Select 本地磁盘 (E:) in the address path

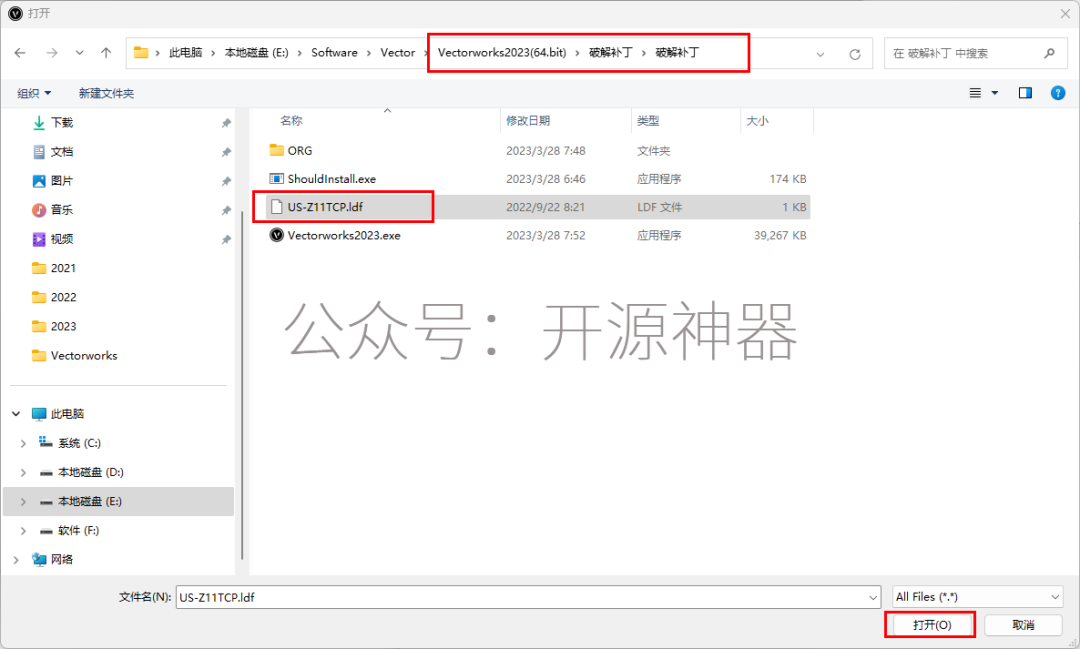256,52
